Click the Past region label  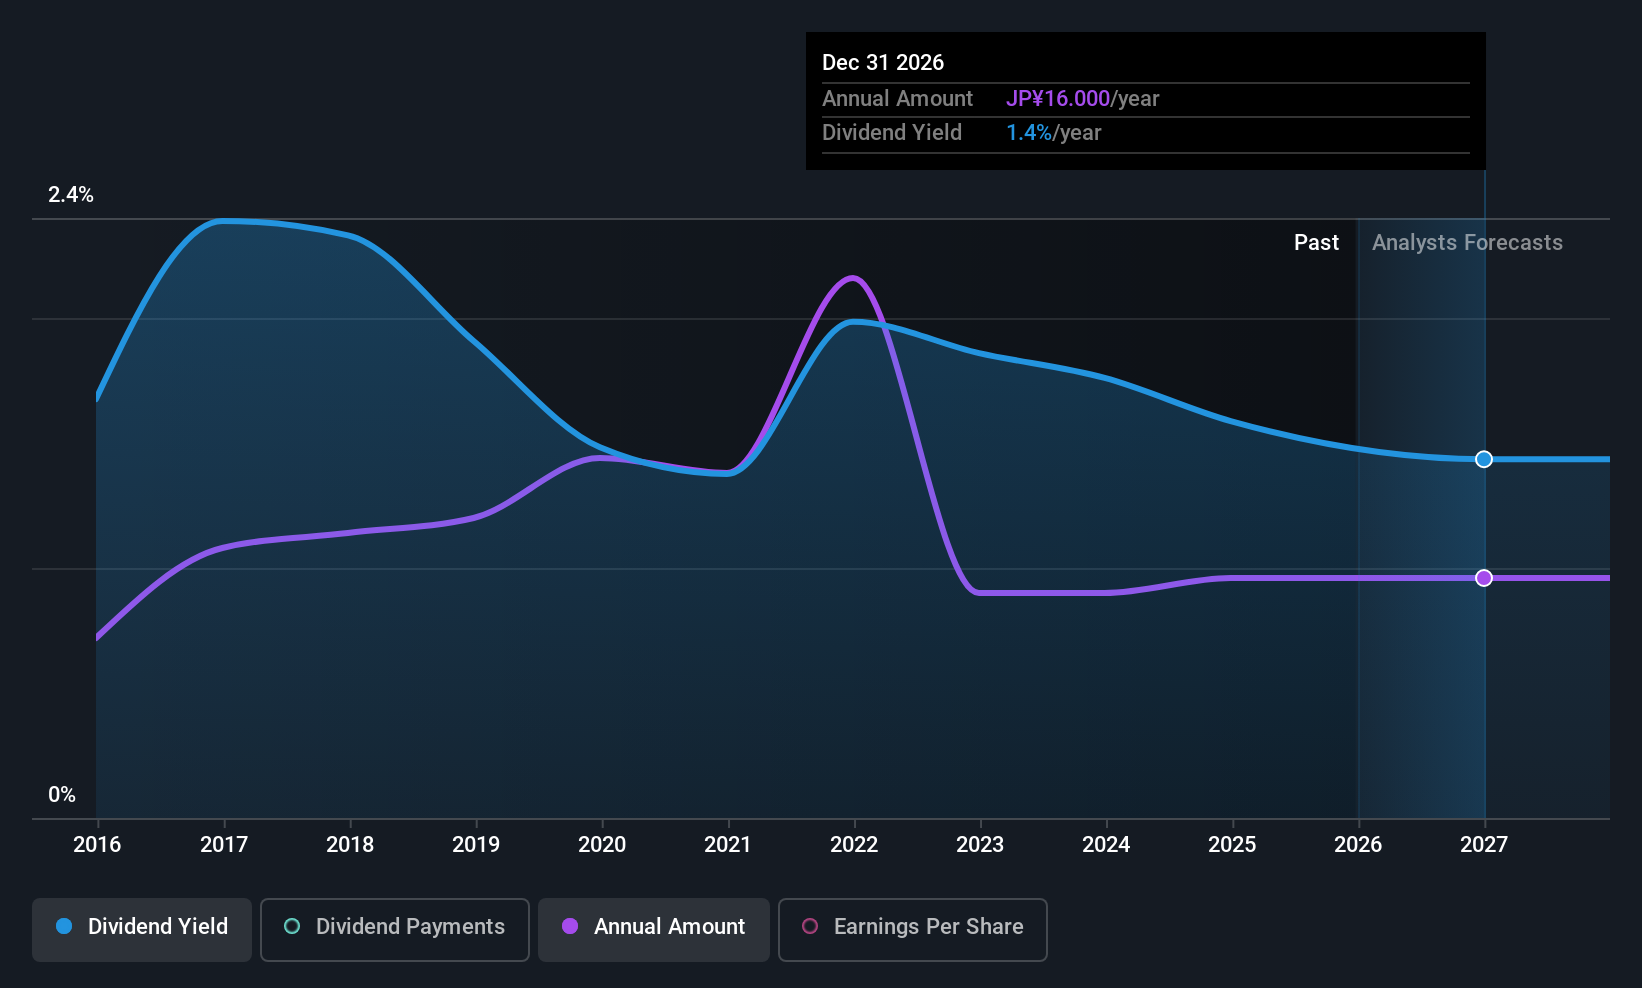tap(1316, 243)
